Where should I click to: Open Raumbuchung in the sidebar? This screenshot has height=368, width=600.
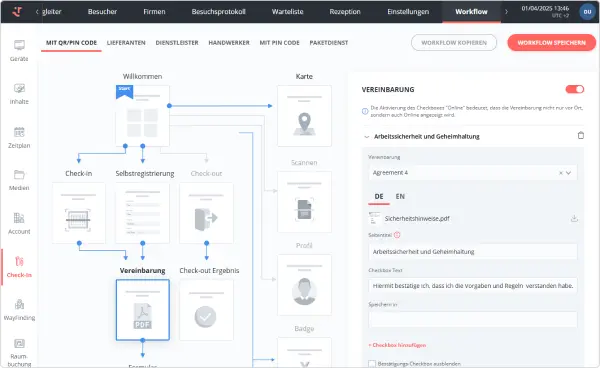pos(19,352)
